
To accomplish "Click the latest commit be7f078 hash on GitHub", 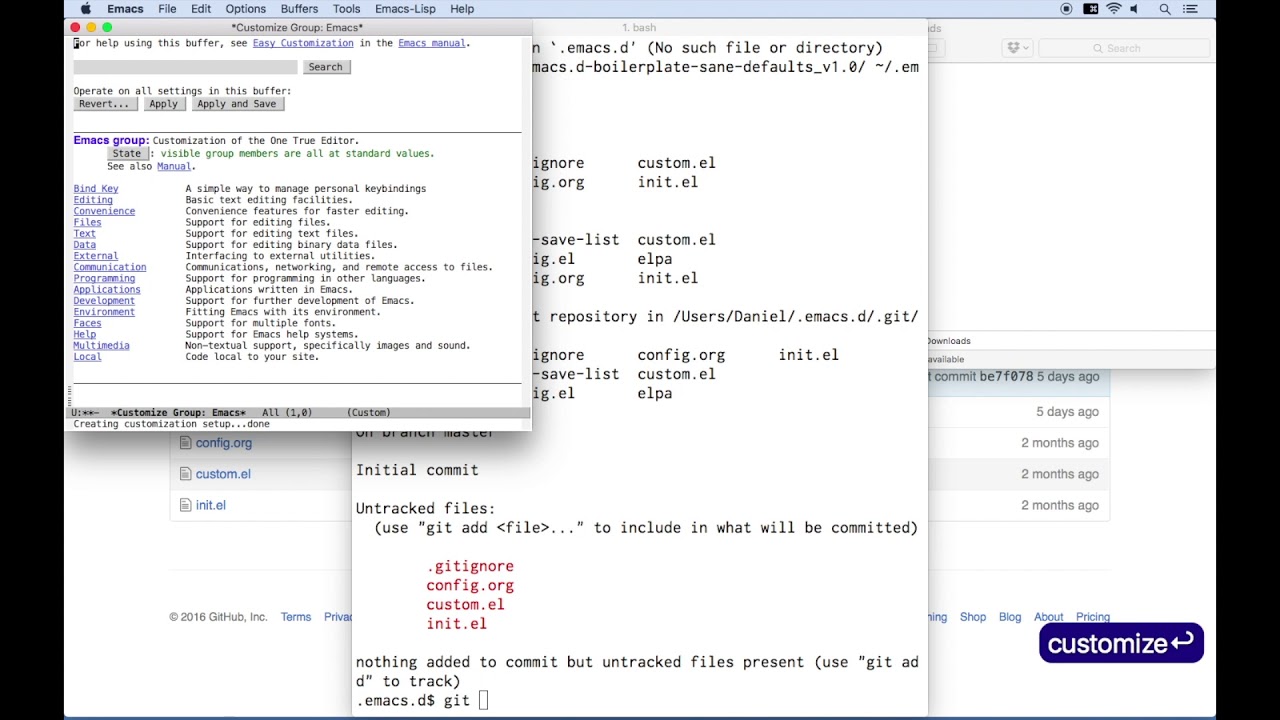I will click(x=1006, y=377).
